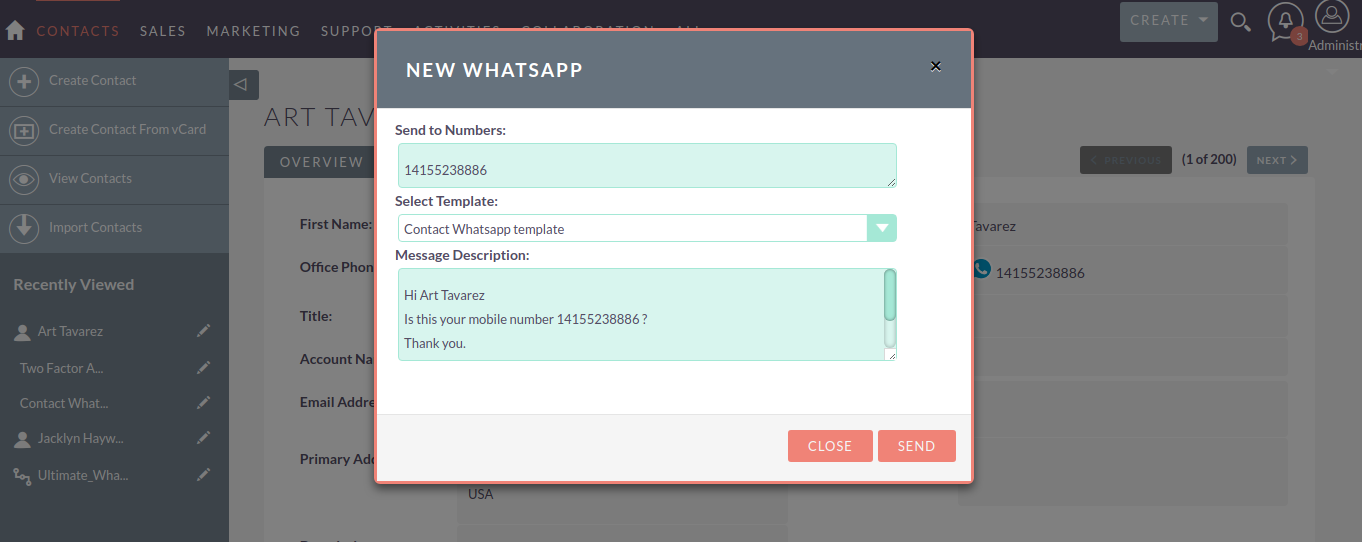Click the office phone number 14155238886

1040,273
